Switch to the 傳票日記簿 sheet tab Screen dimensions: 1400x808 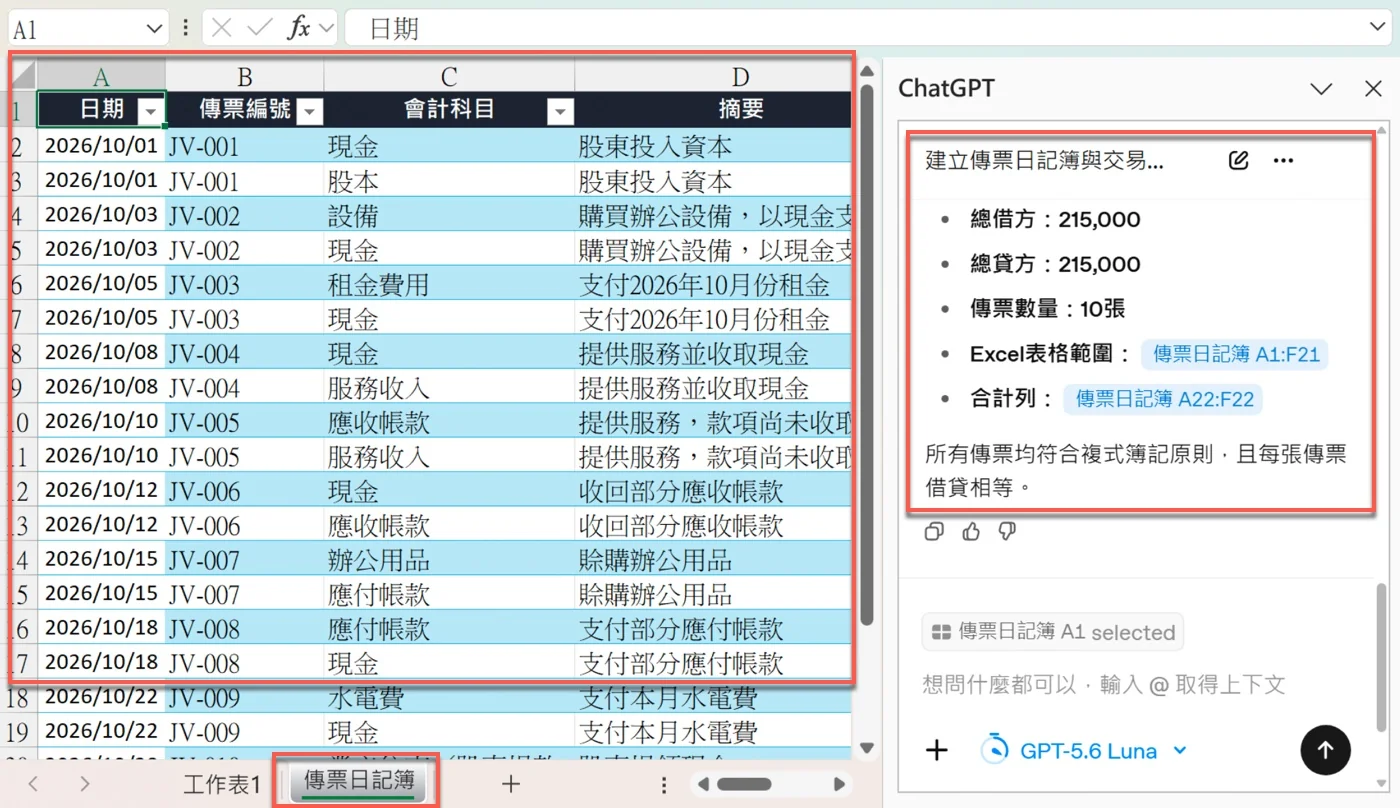[359, 782]
